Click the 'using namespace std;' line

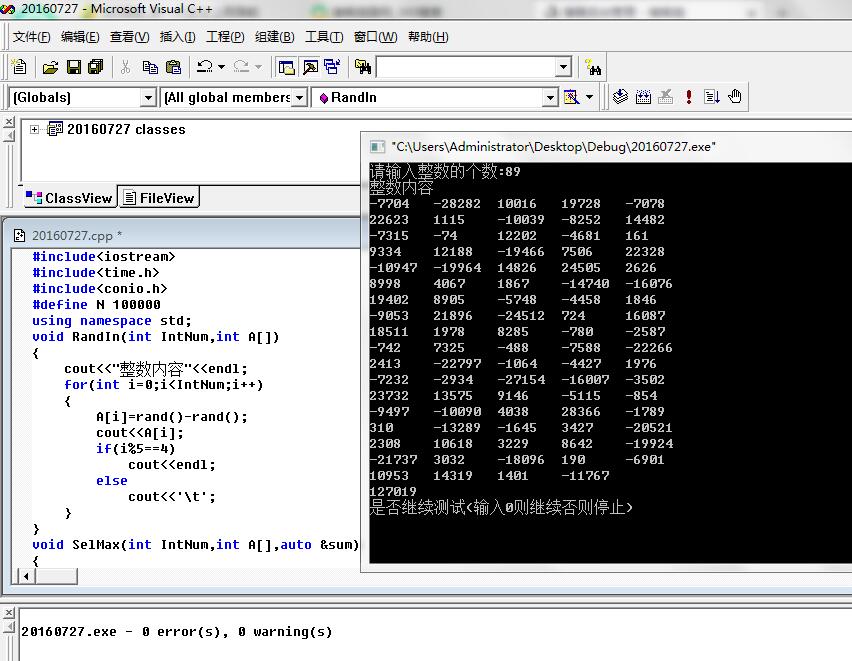point(111,321)
